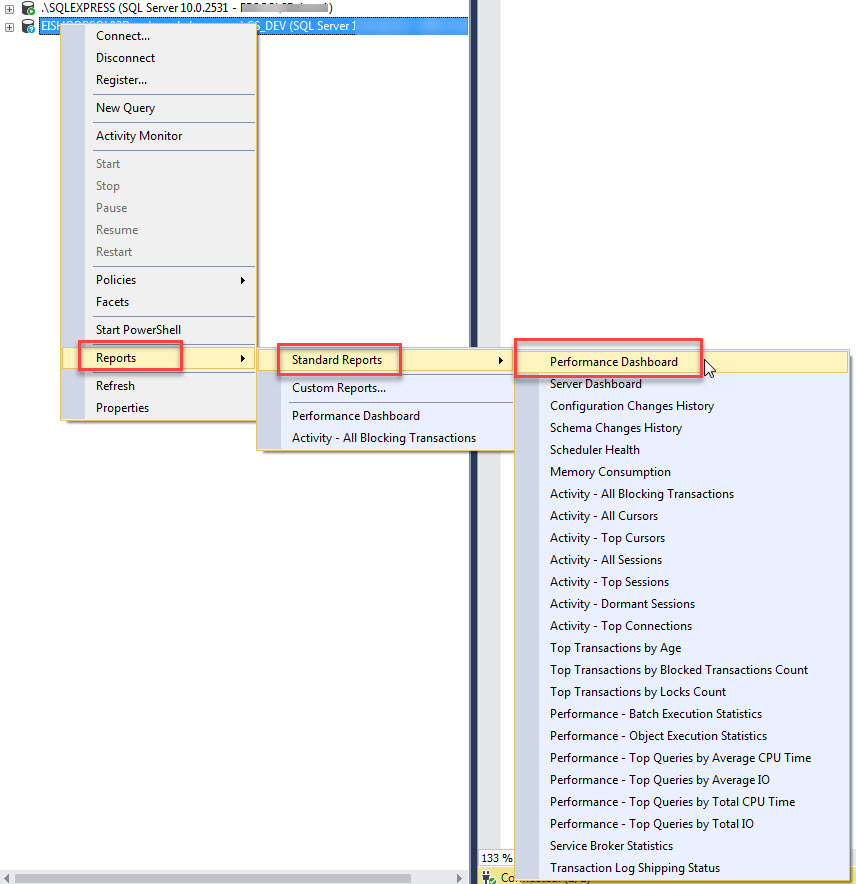Select Memory Consumption report
The image size is (856, 884).
(610, 472)
